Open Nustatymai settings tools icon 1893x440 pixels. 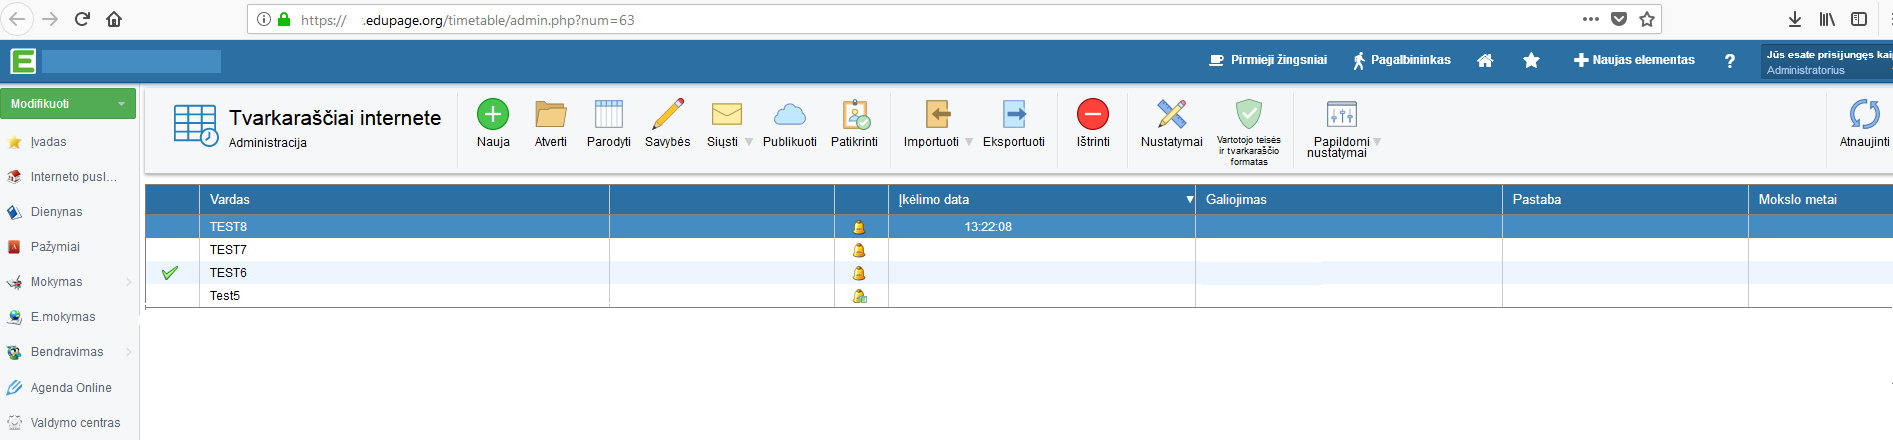coord(1171,115)
